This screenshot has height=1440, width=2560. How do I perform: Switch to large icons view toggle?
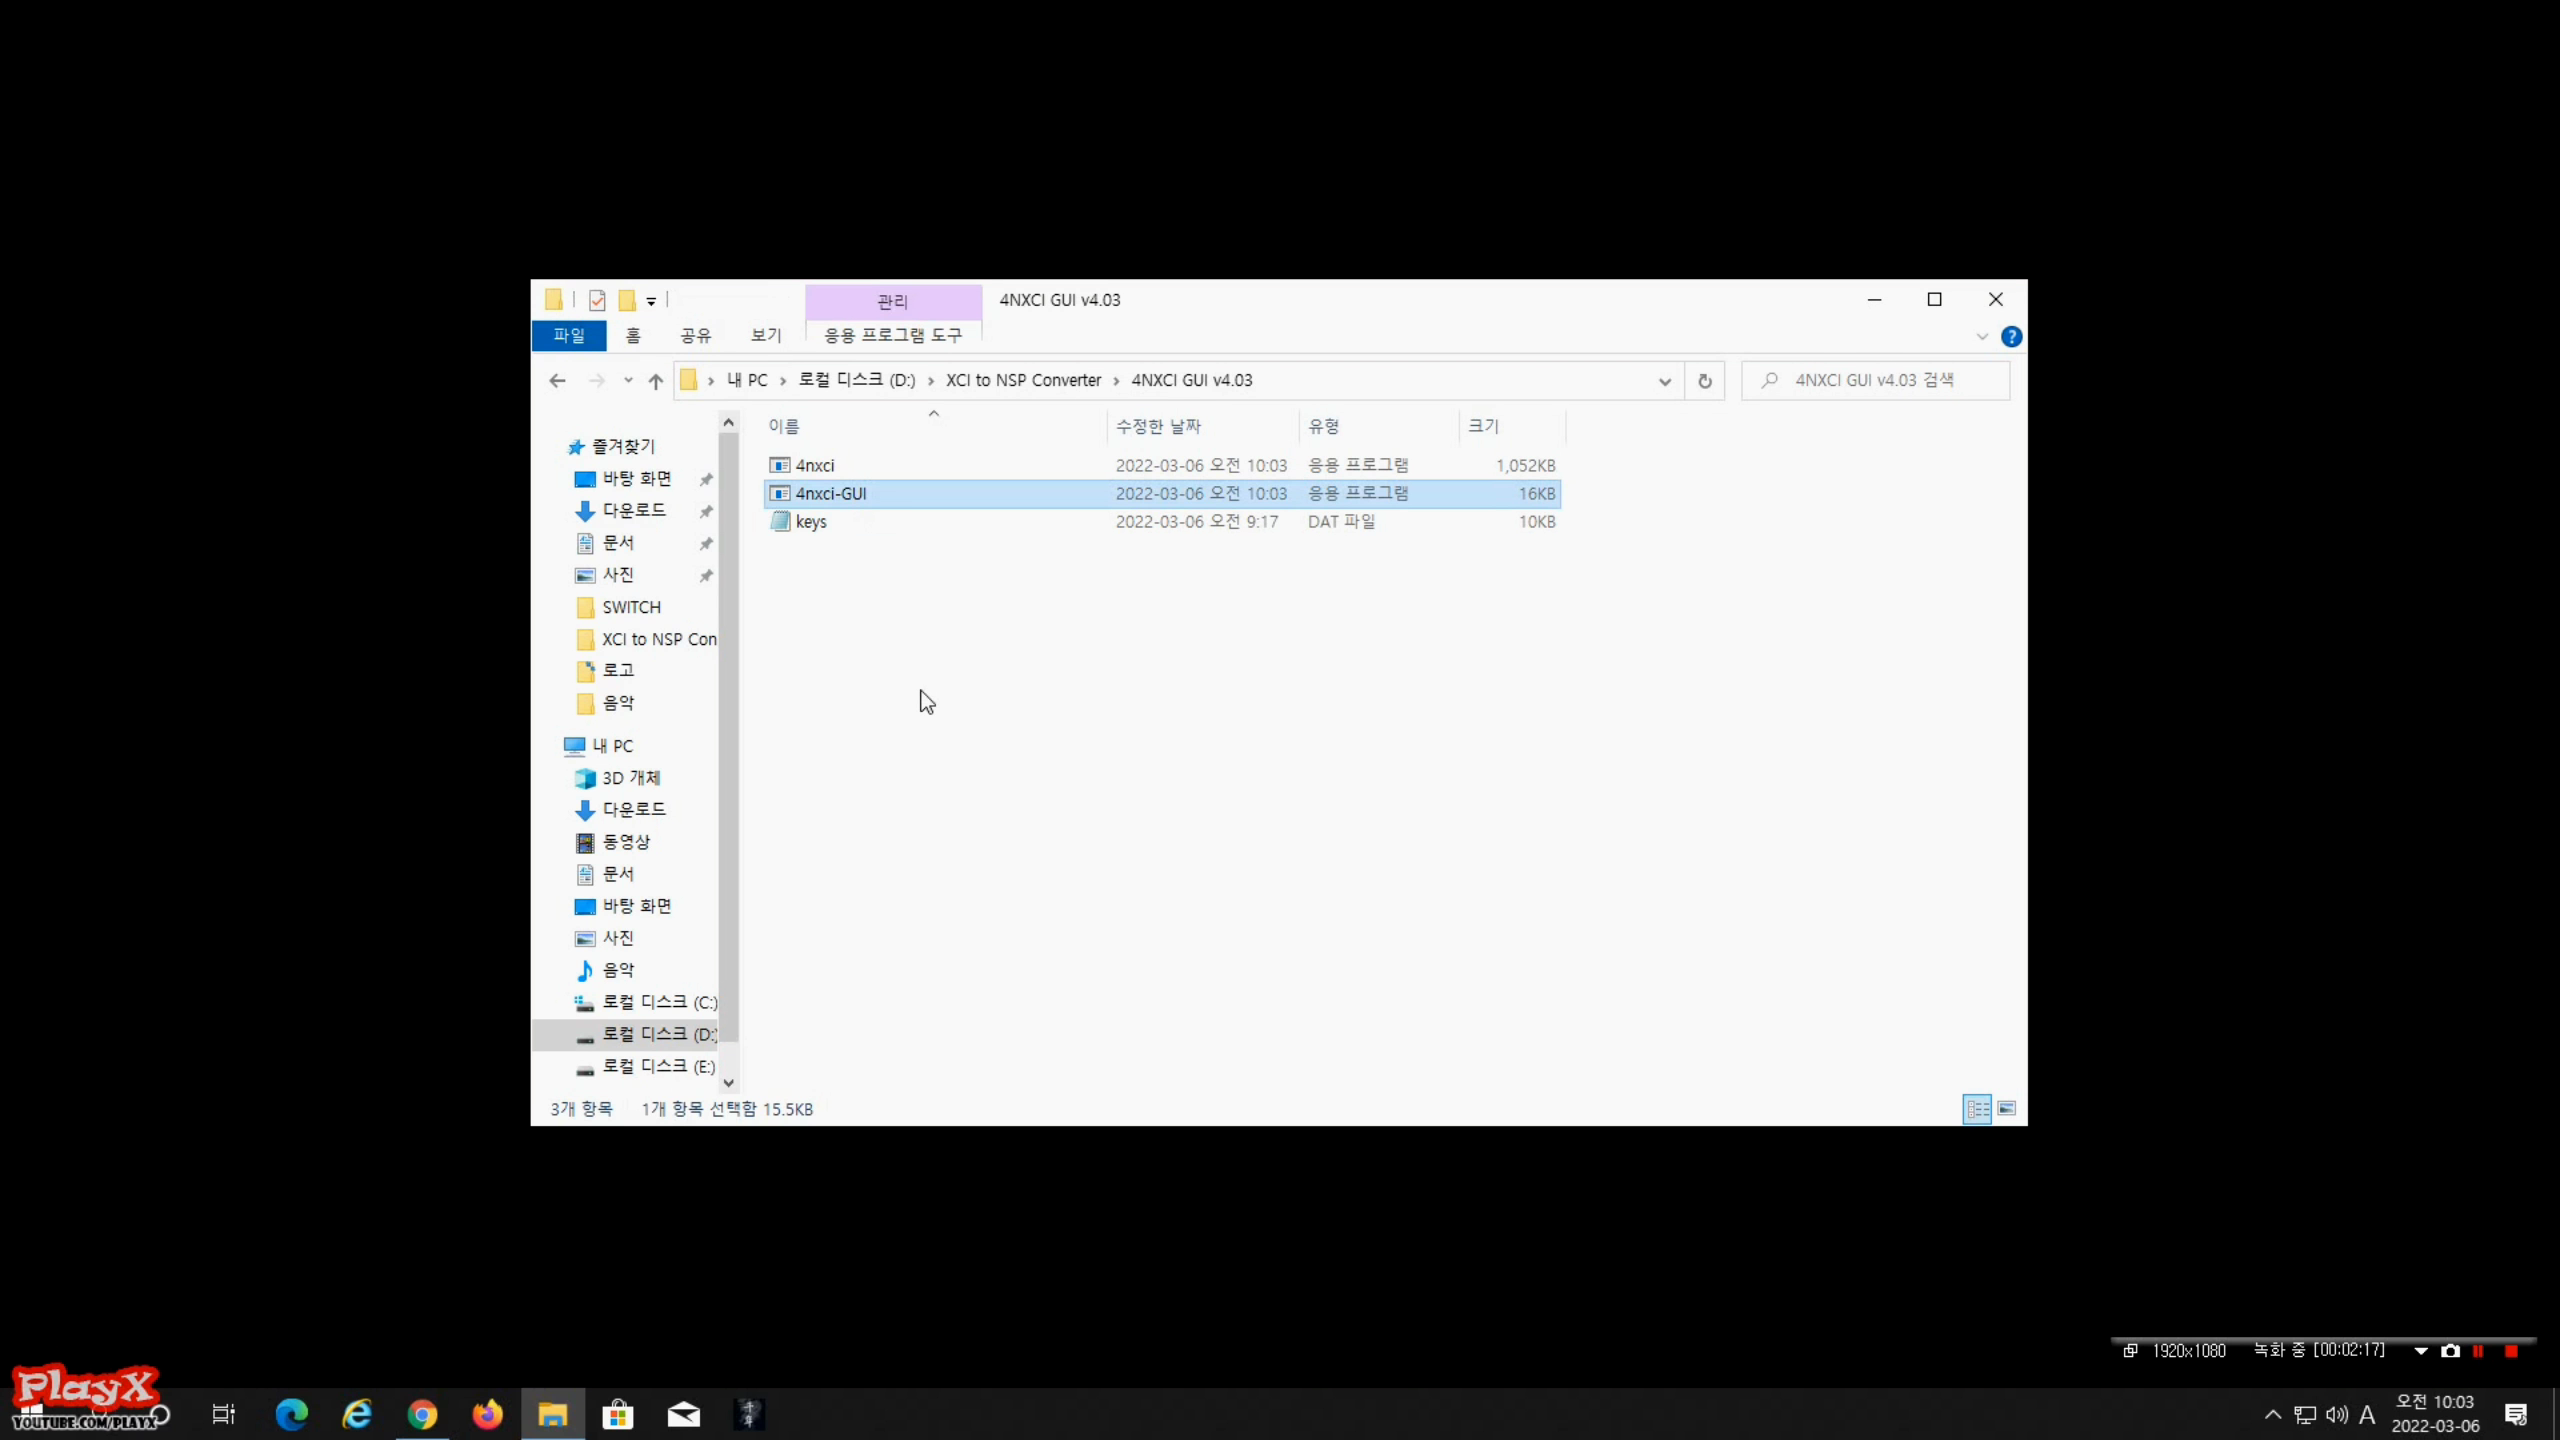pos(2006,1108)
